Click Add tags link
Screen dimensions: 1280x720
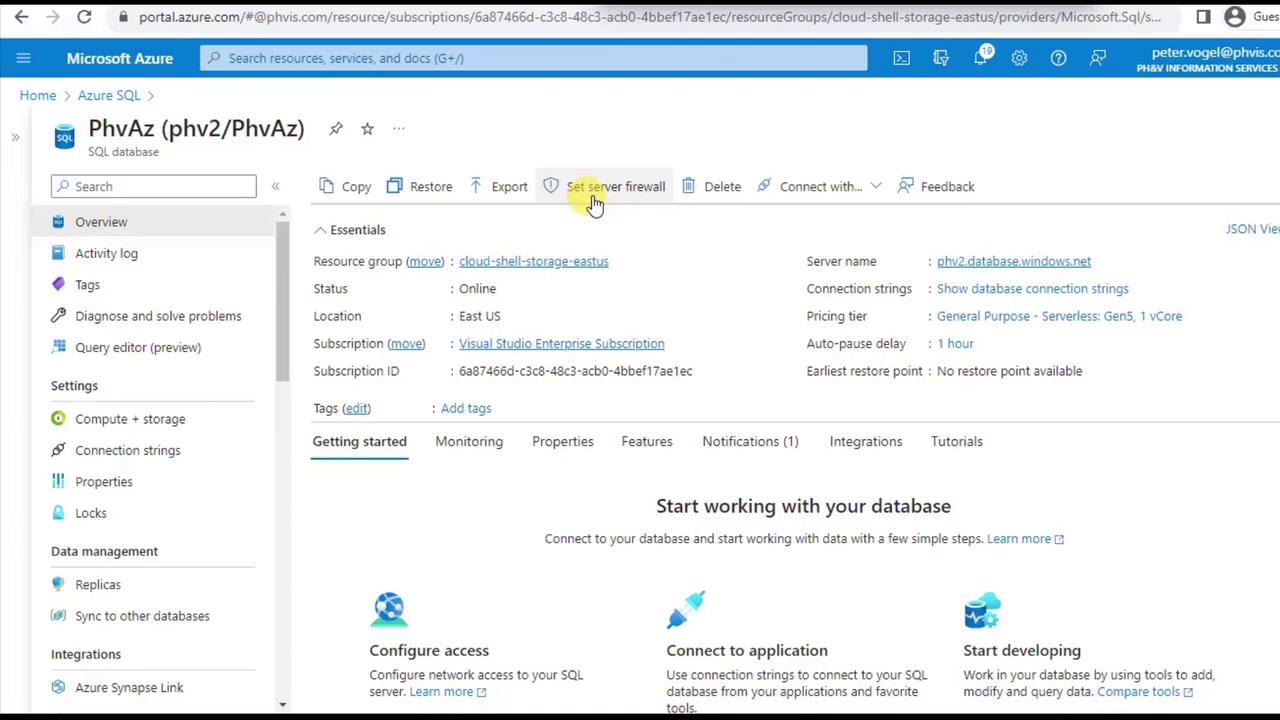pyautogui.click(x=466, y=408)
